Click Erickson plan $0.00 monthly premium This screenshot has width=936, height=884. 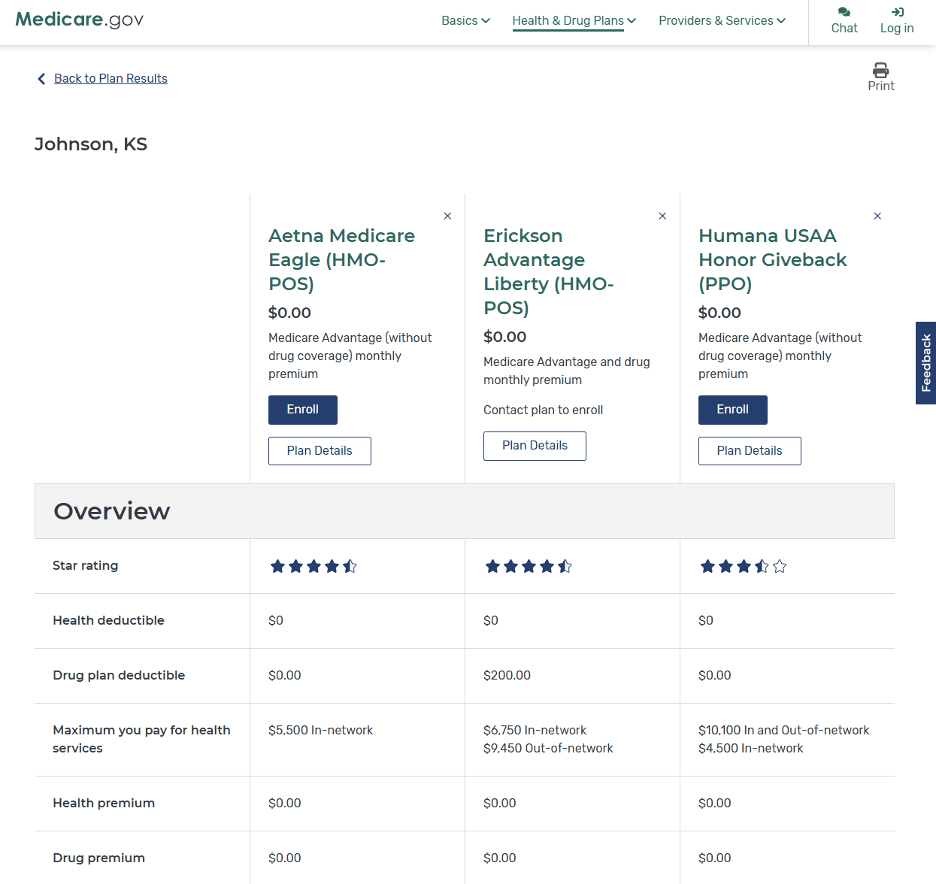504,337
